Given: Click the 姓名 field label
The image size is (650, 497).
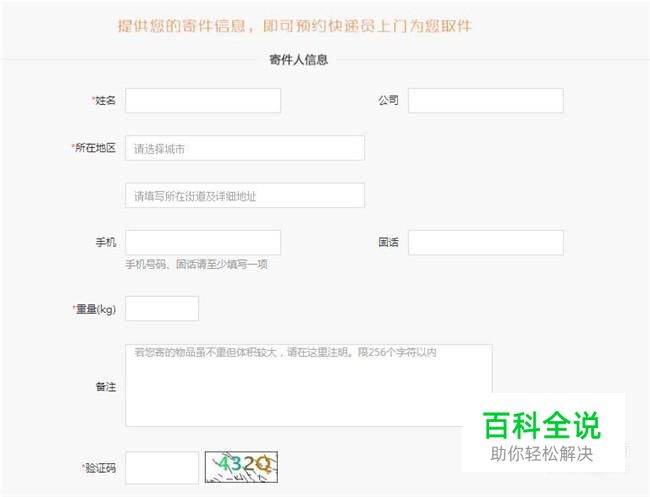Looking at the screenshot, I should pos(104,100).
